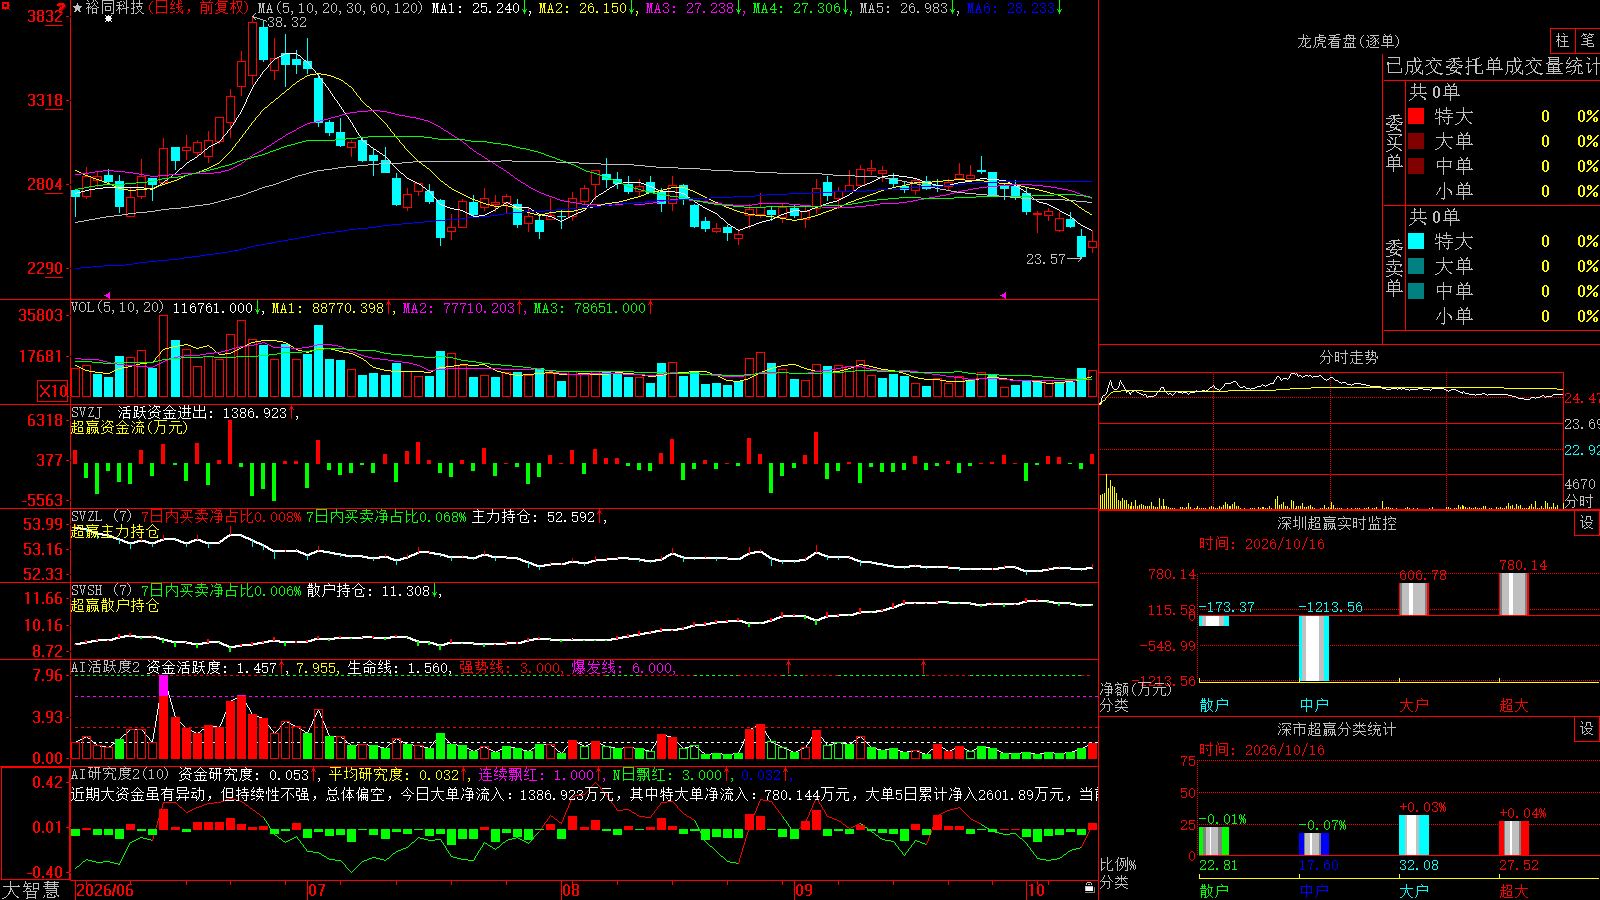The width and height of the screenshot is (1600, 900).
Task: Click the 38.32 high price annotation
Action: point(285,22)
